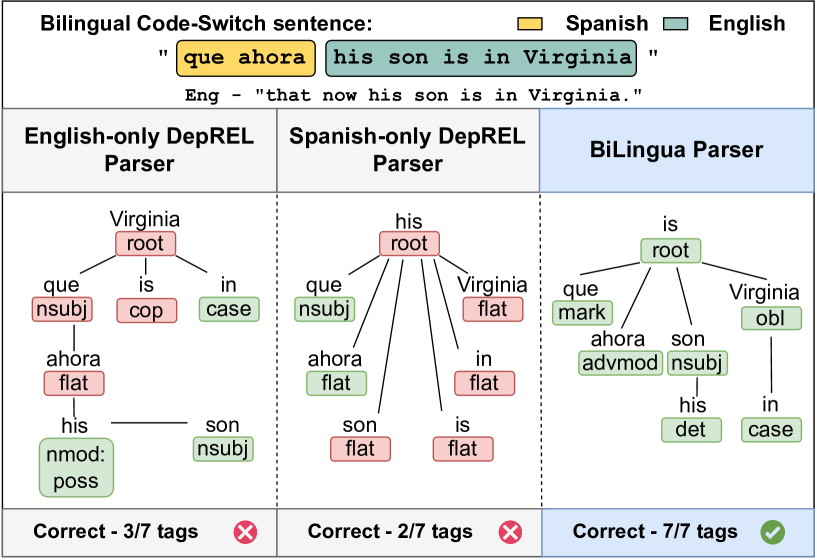817x560 pixels.
Task: Click the English translation line under the sentence
Action: pyautogui.click(x=413, y=95)
